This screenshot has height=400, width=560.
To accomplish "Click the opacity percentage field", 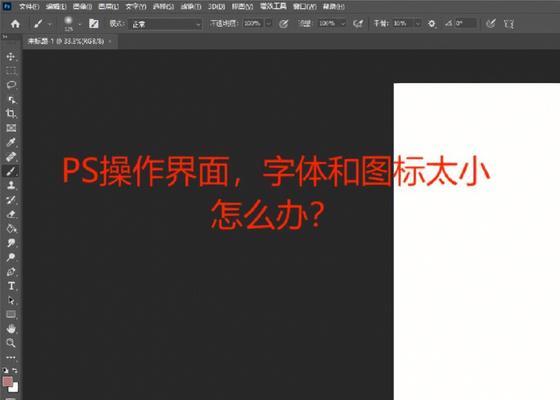I will (254, 24).
